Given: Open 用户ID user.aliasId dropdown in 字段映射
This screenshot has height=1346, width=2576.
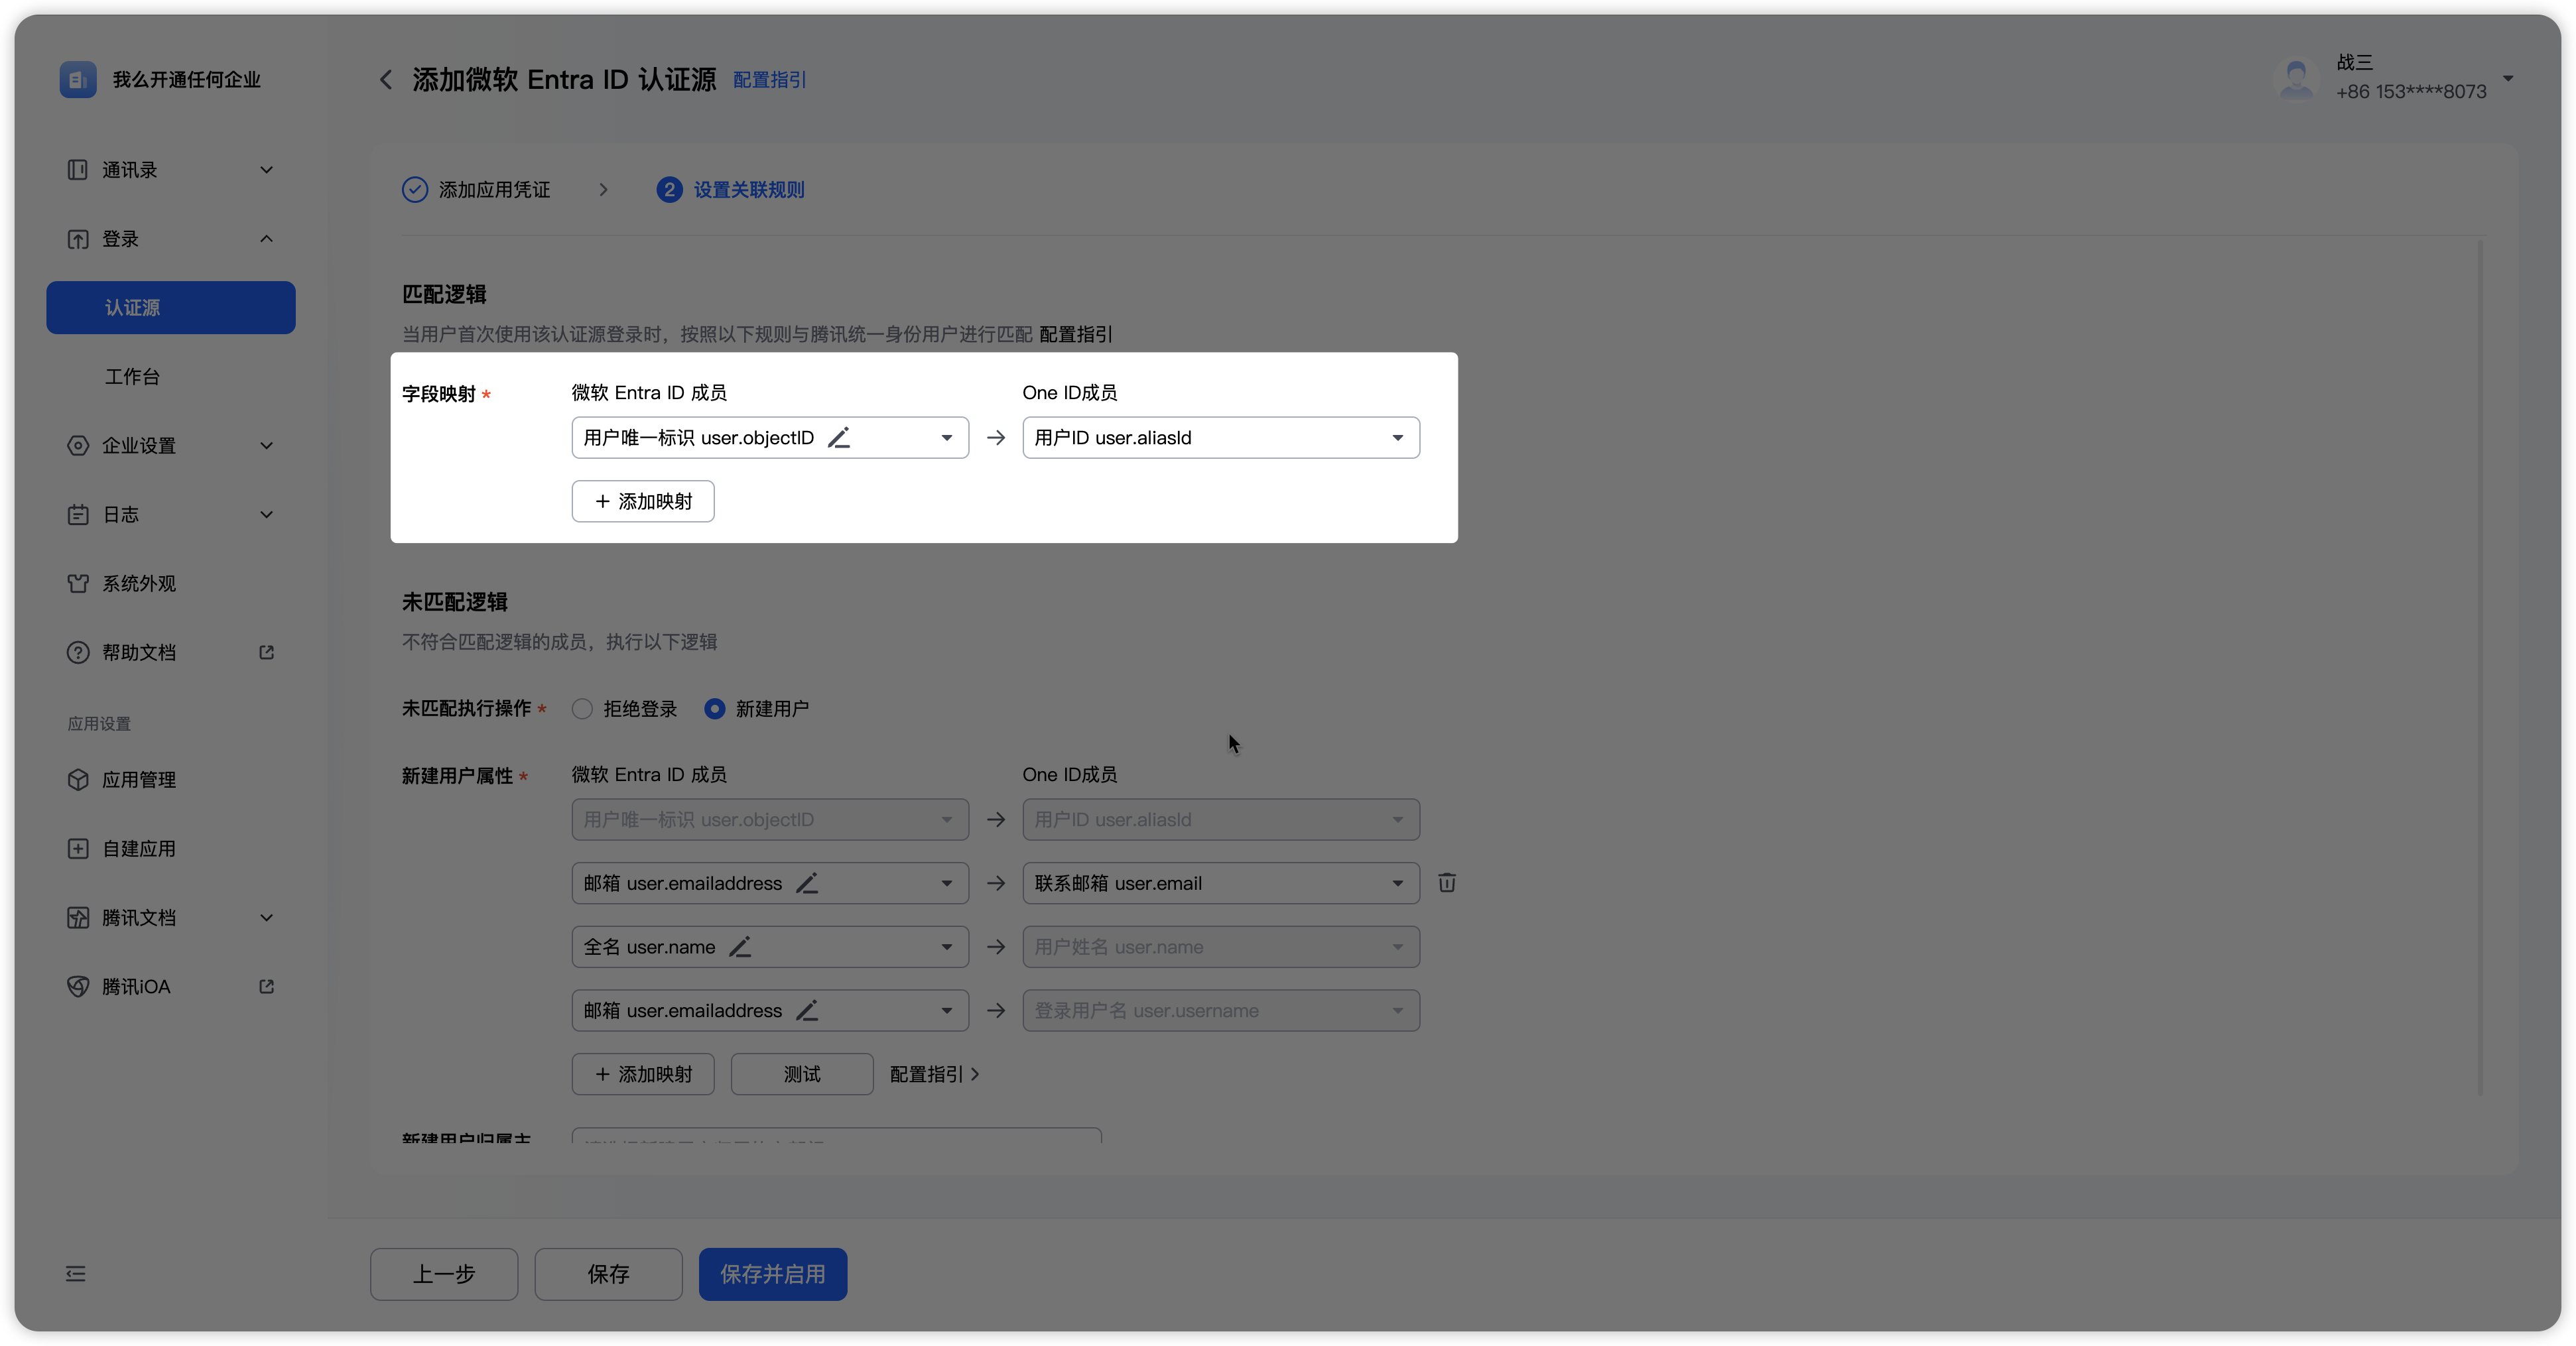Looking at the screenshot, I should (1220, 438).
